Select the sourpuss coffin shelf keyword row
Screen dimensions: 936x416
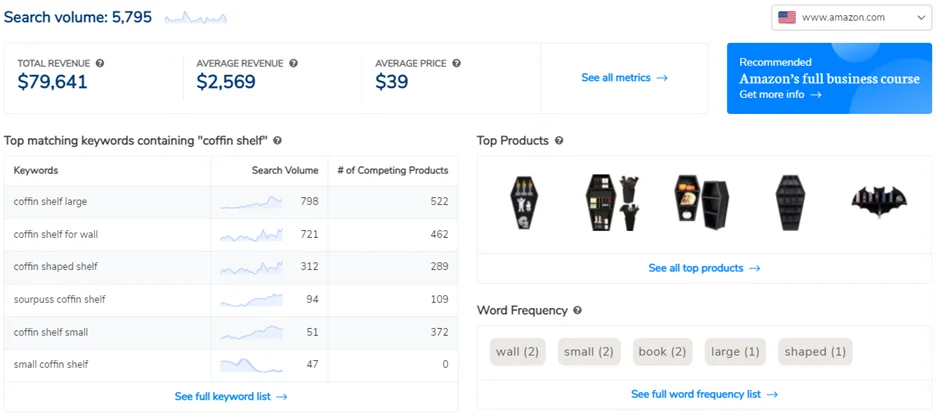[x=231, y=300]
